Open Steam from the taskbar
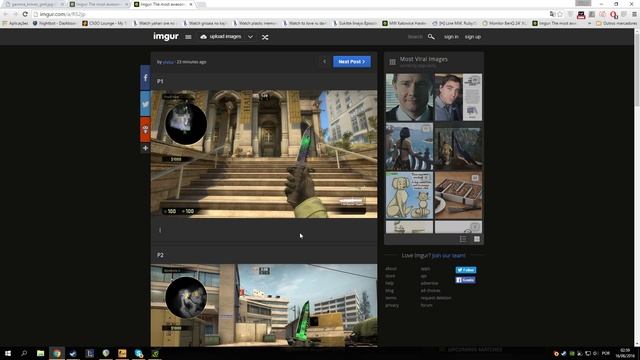 click(73, 353)
